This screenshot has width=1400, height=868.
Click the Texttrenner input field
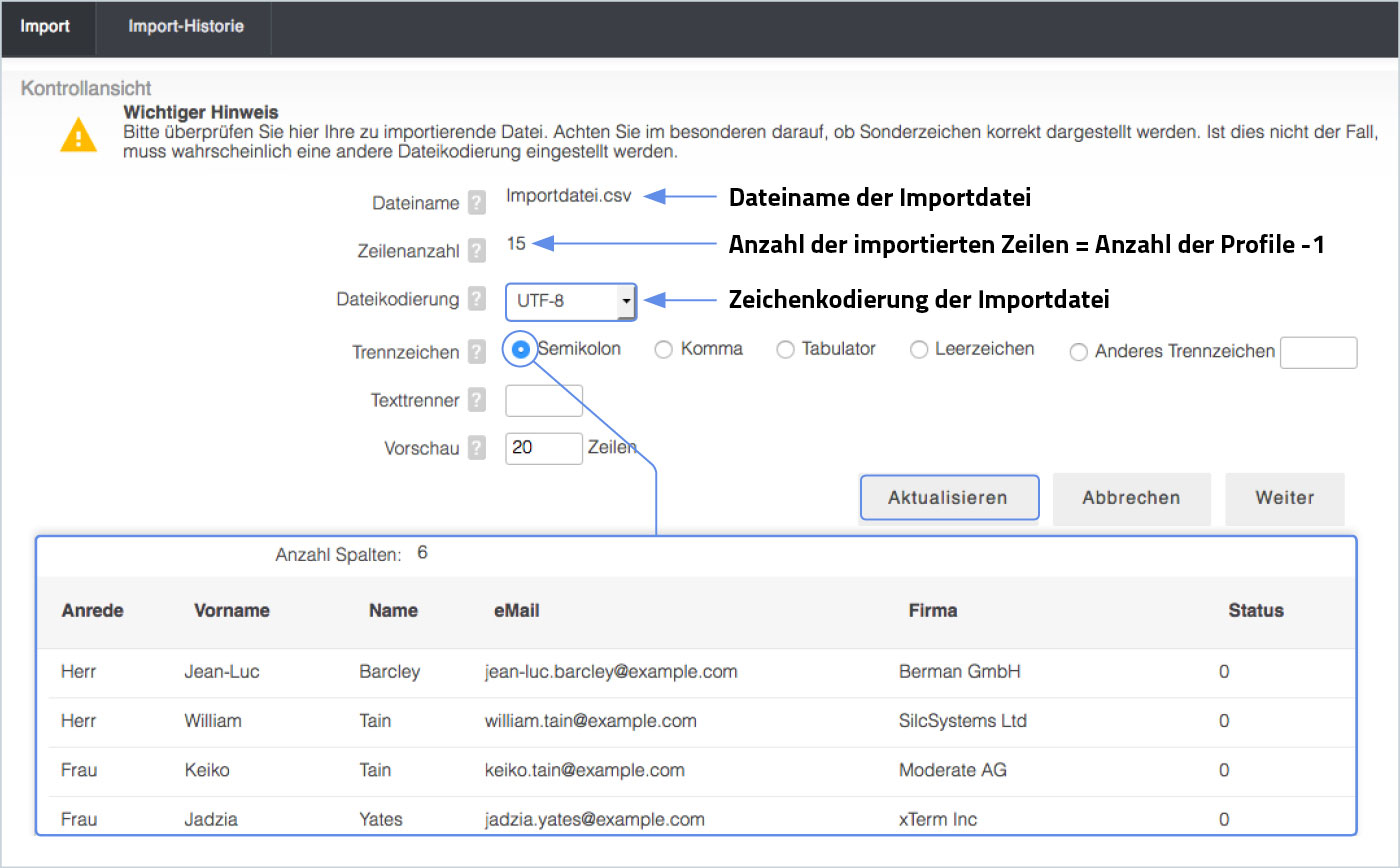pyautogui.click(x=544, y=401)
